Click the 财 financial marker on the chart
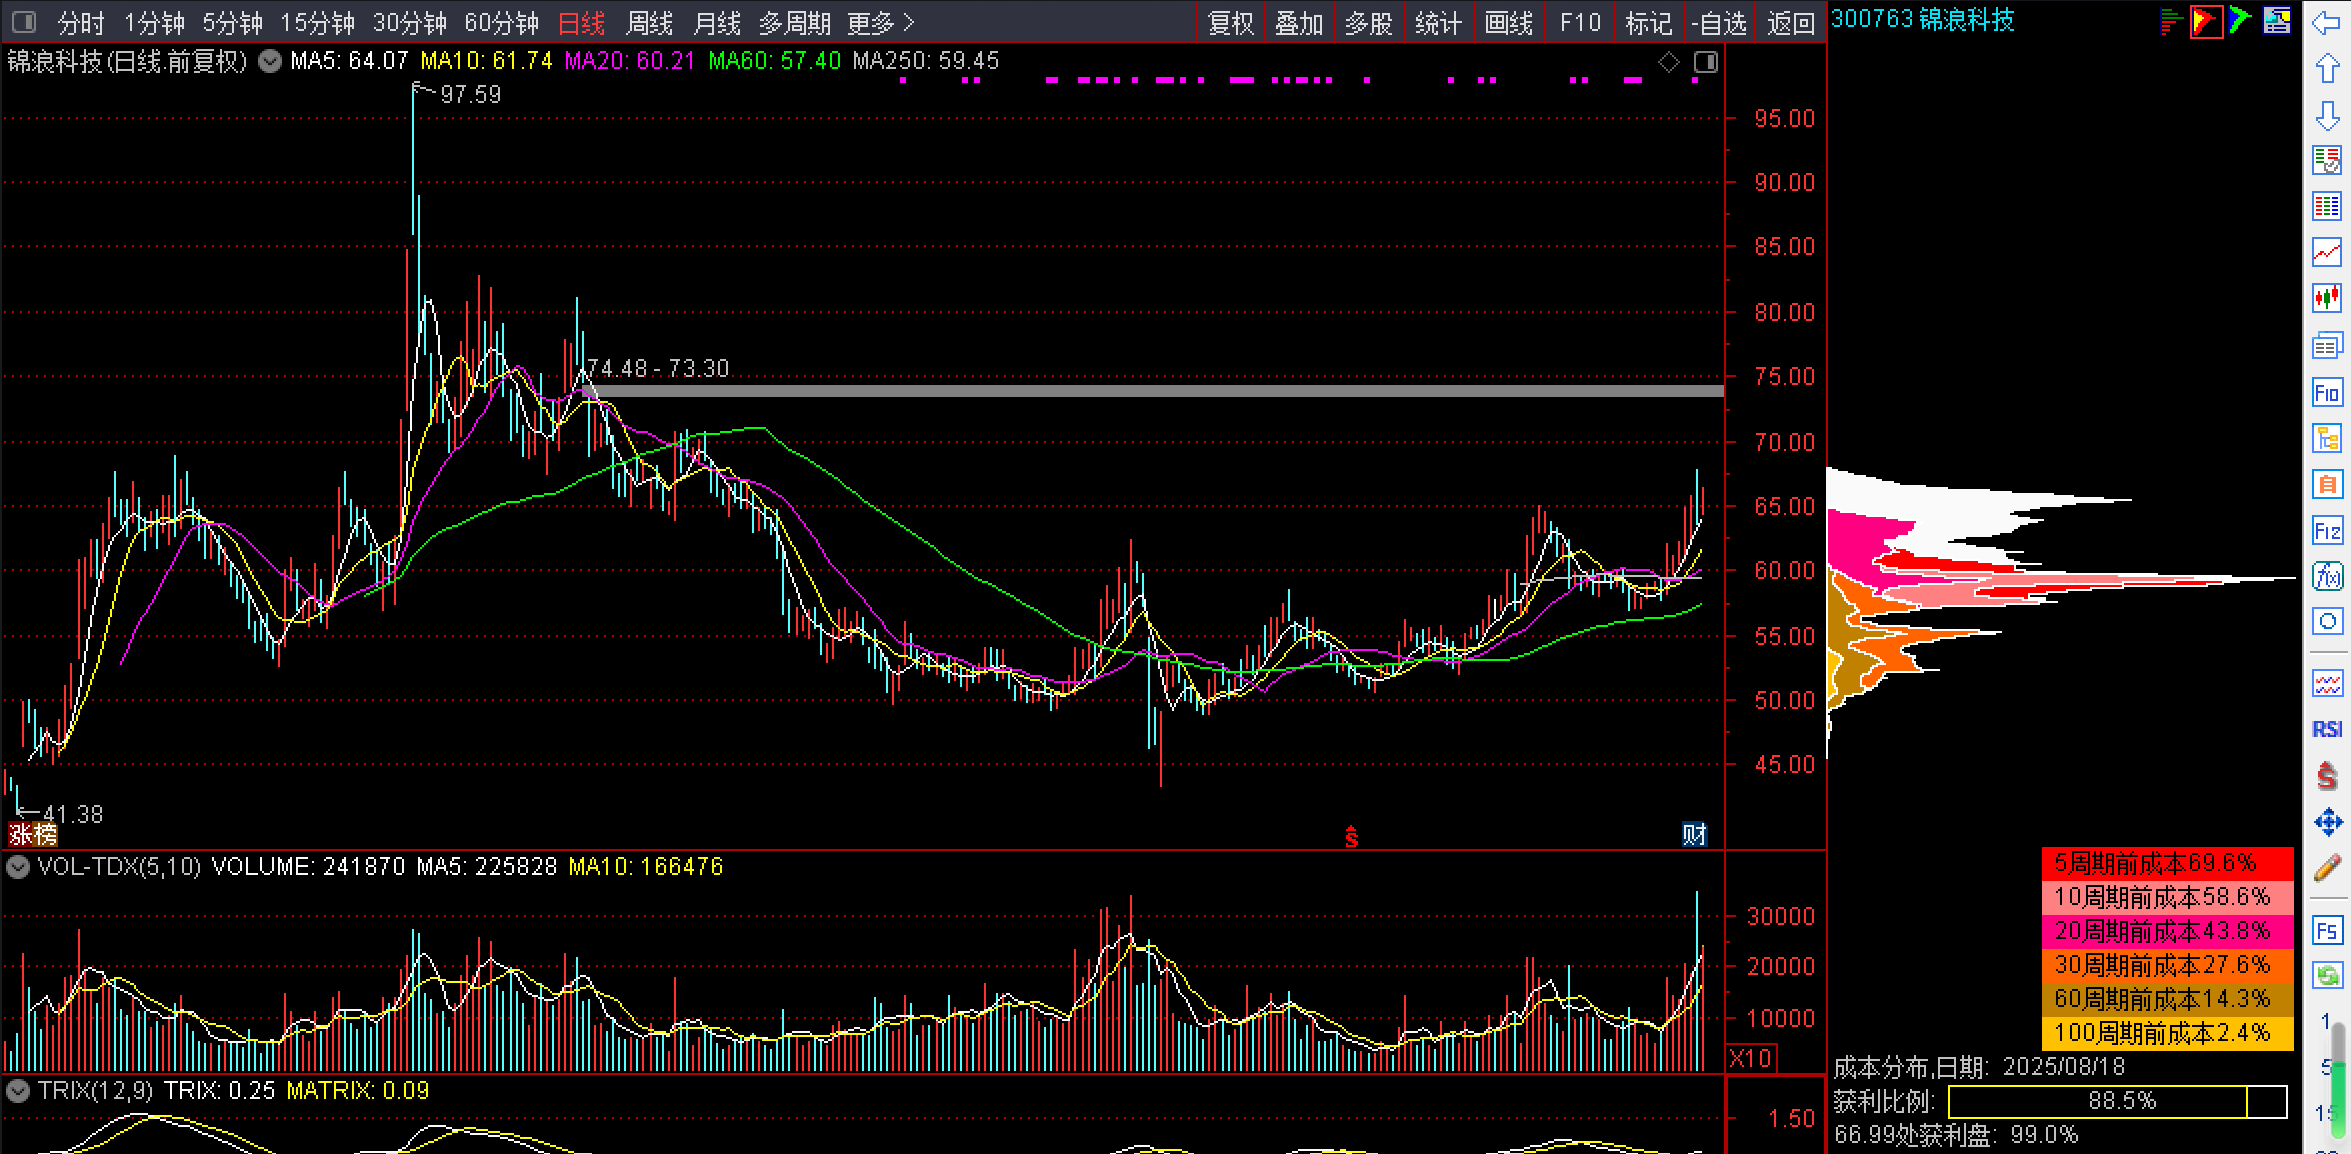This screenshot has width=2351, height=1154. 1694,834
